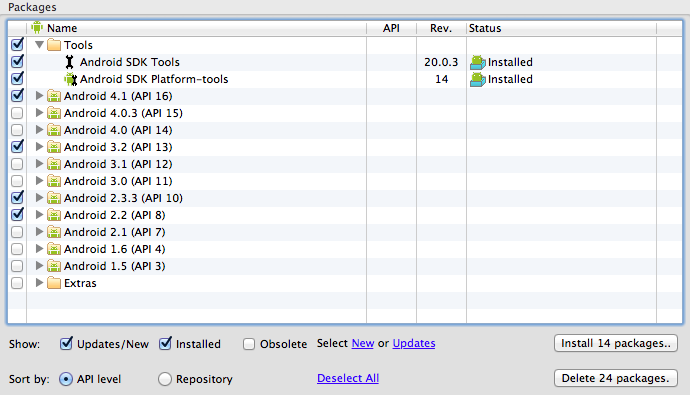Uncheck the Android 3.2 (API 13) checkbox
The height and width of the screenshot is (395, 690).
(17, 146)
